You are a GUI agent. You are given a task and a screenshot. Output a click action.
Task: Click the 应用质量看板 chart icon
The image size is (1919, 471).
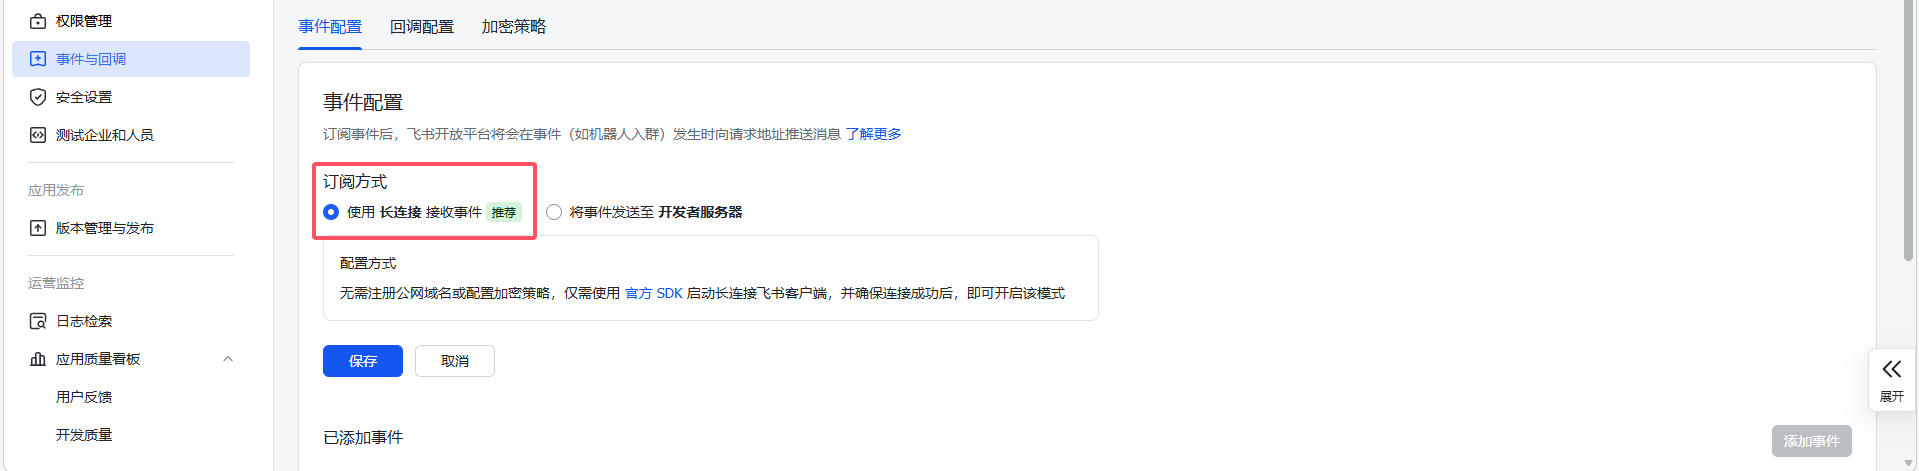point(38,359)
